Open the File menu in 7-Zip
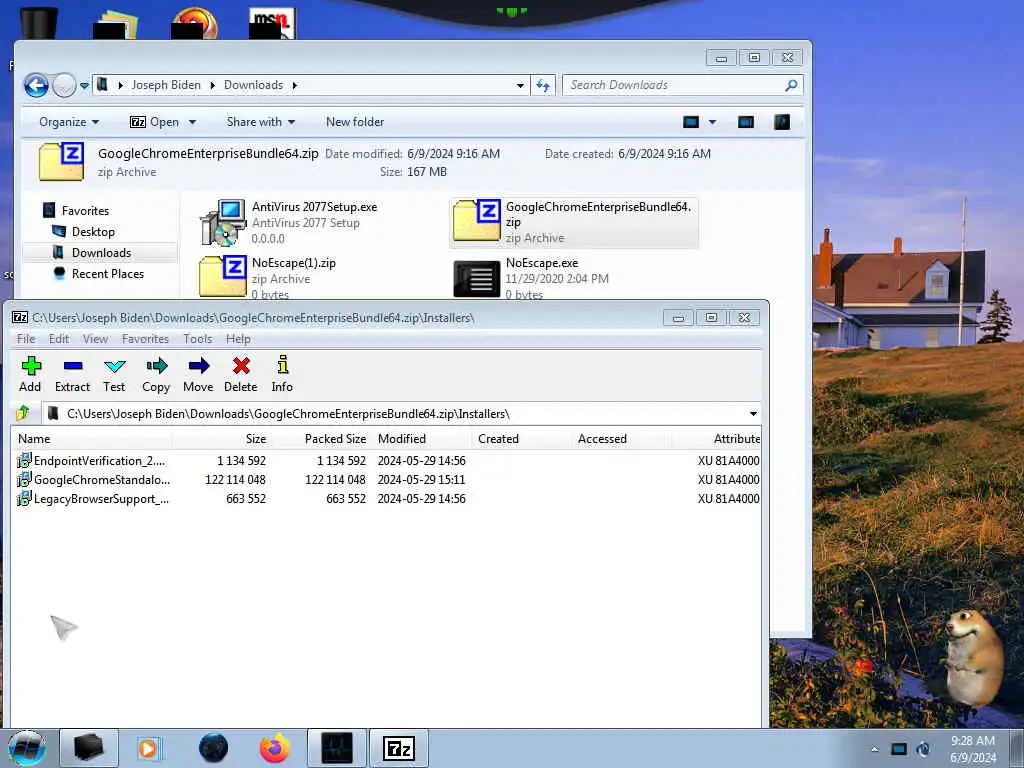This screenshot has width=1024, height=768. click(26, 338)
